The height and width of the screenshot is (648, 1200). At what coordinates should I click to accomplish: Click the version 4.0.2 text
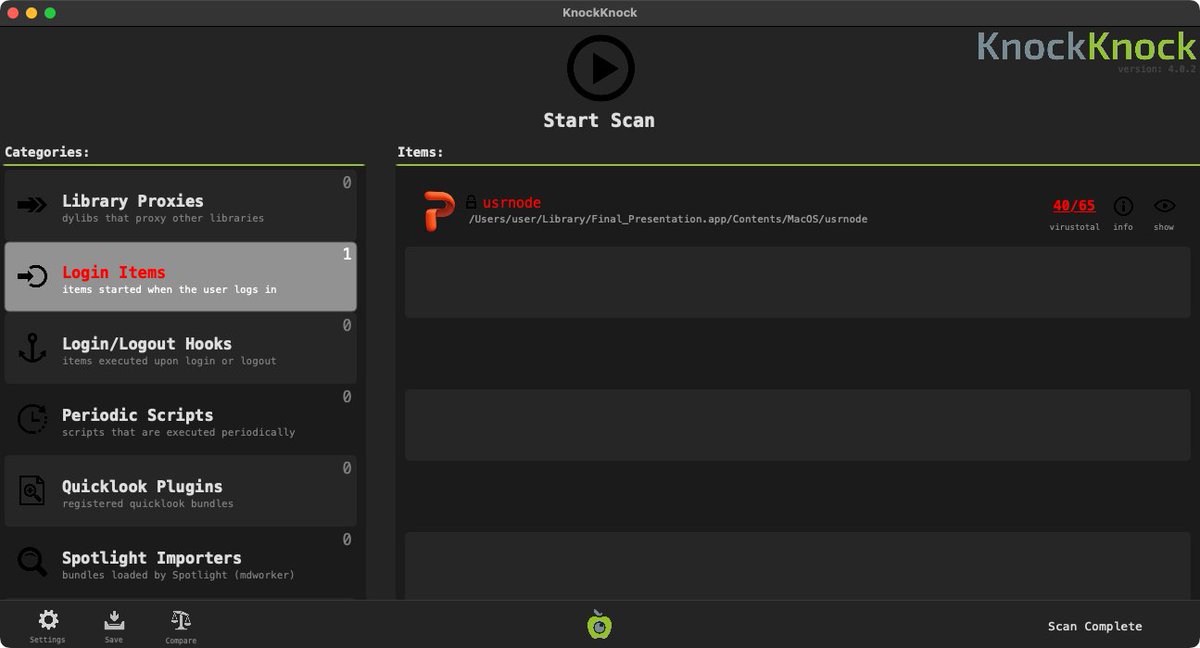point(1156,69)
